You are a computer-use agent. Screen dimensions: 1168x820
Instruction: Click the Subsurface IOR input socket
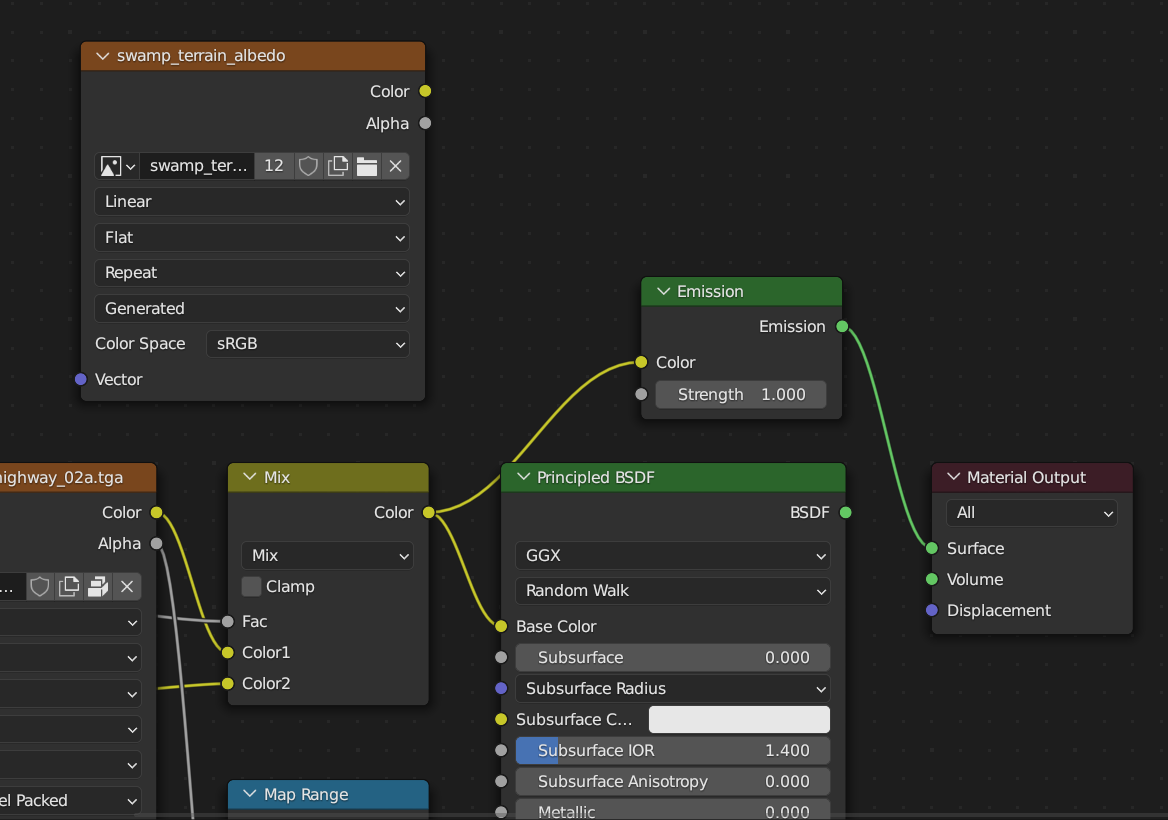coord(501,751)
